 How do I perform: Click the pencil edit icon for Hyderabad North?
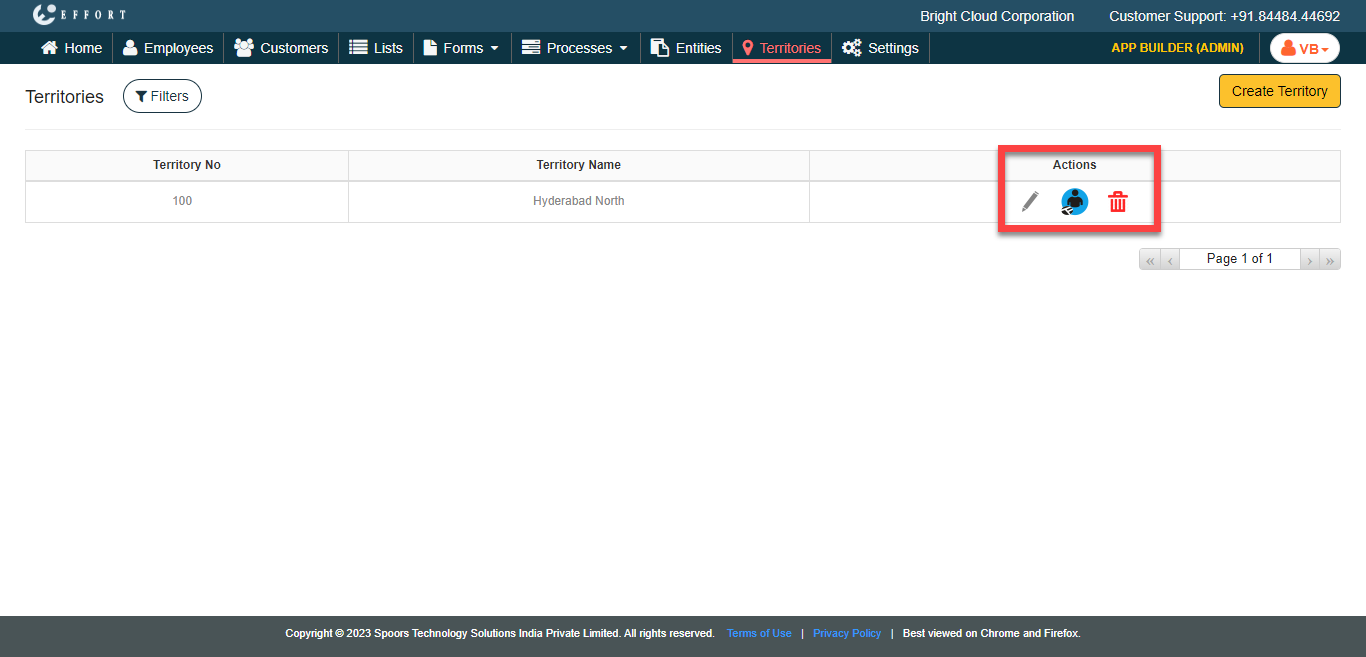tap(1030, 202)
